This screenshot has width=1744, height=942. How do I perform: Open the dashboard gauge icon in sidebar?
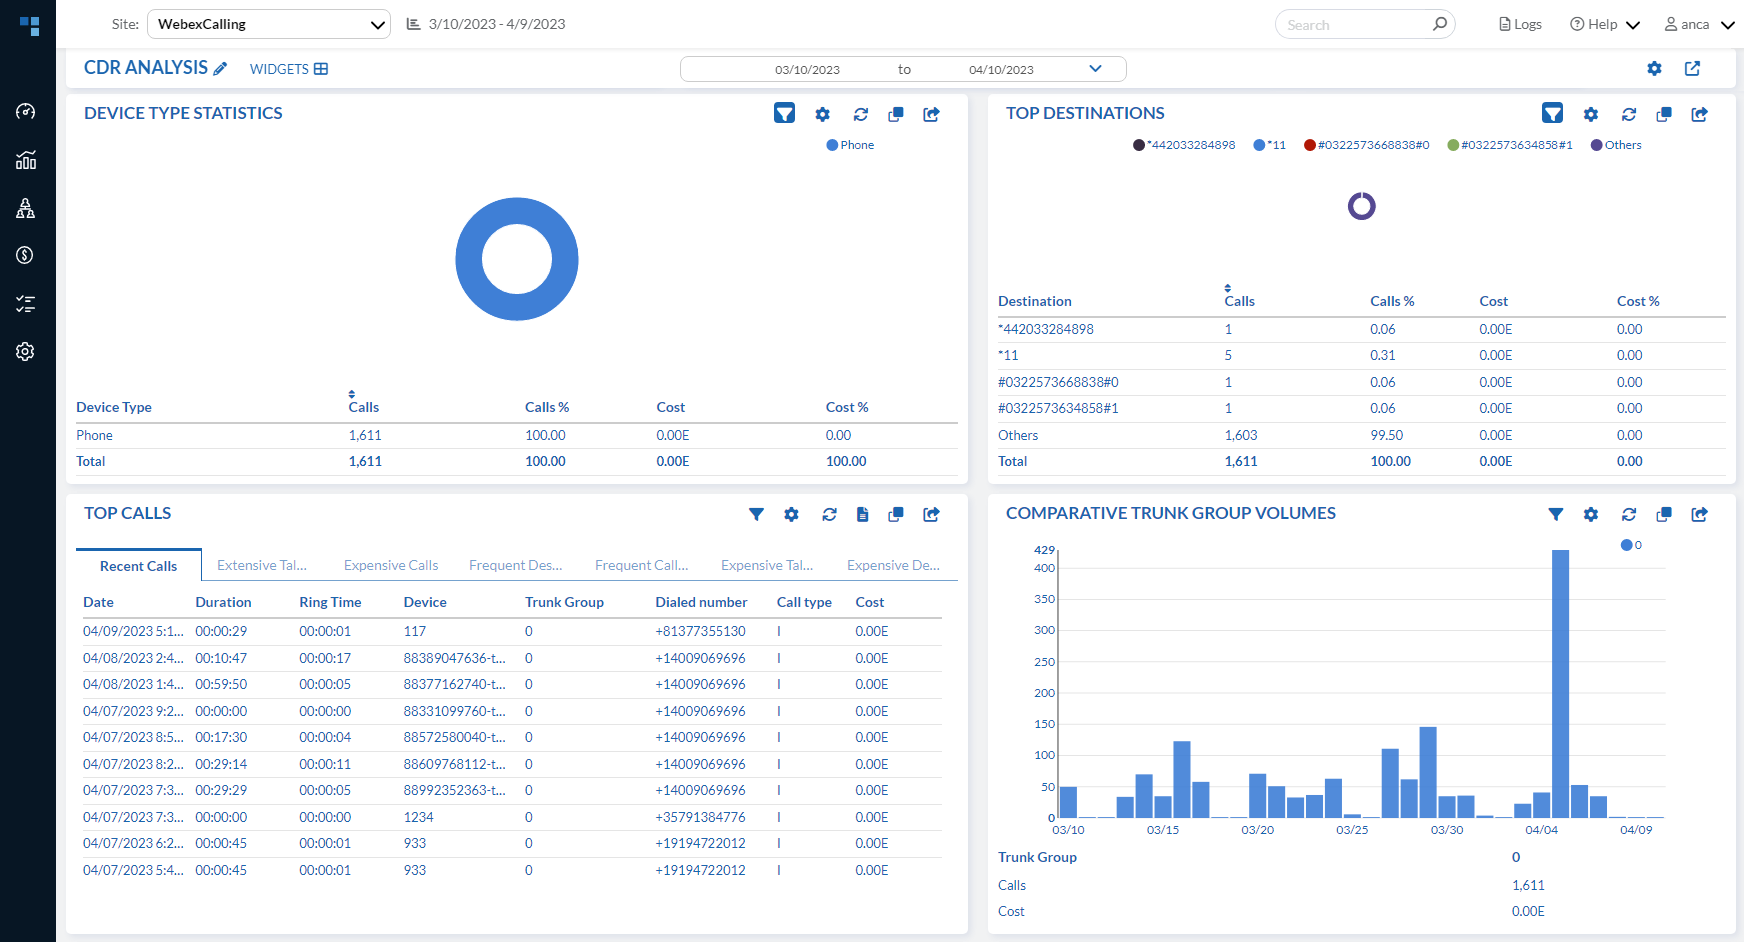26,111
